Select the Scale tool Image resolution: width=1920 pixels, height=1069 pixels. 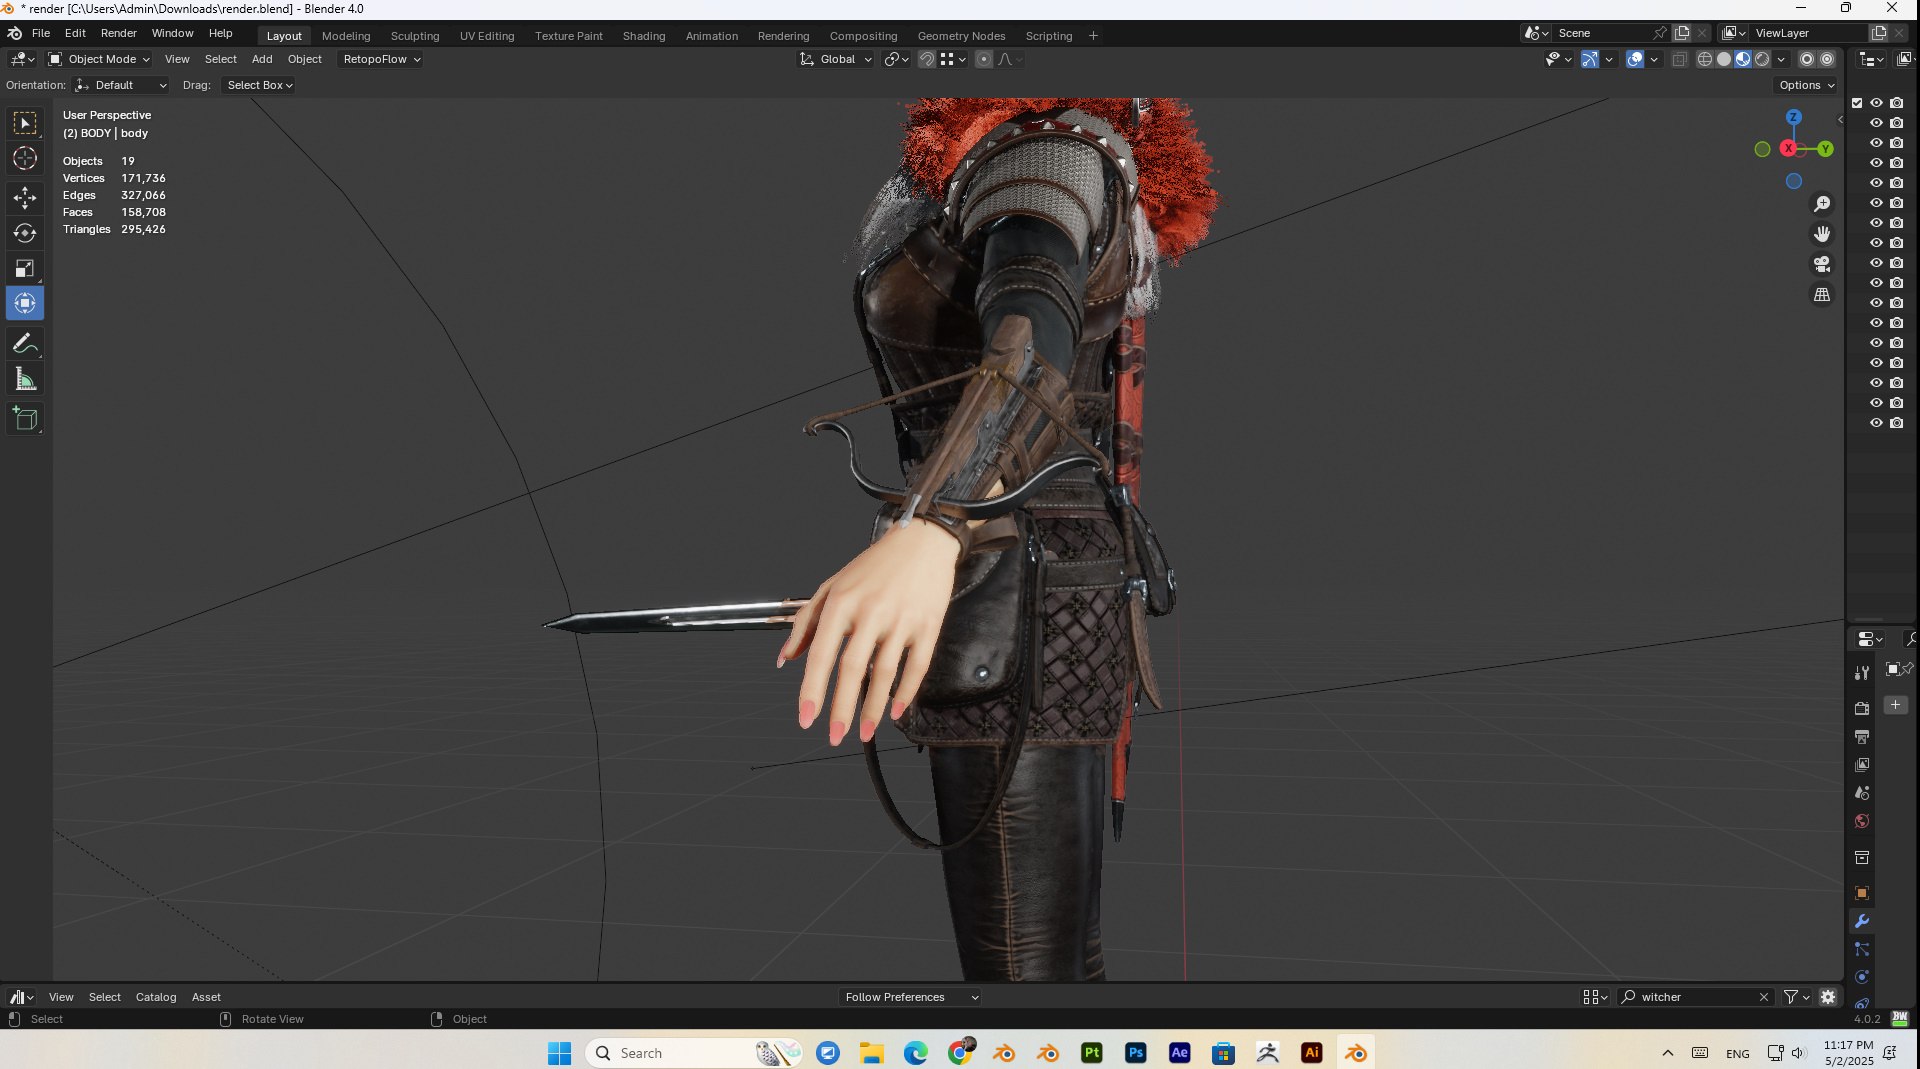25,268
